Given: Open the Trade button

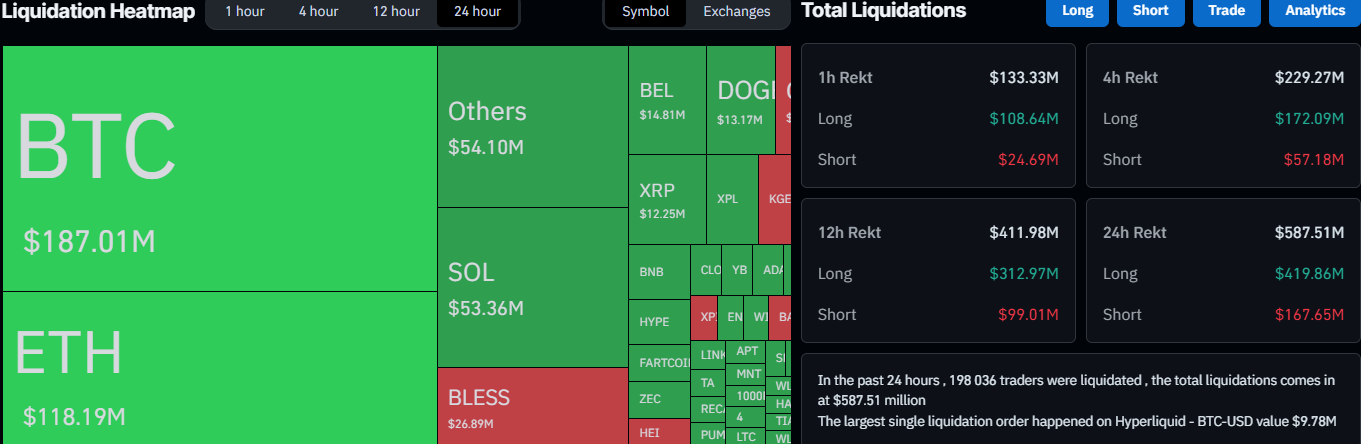Looking at the screenshot, I should pyautogui.click(x=1226, y=11).
